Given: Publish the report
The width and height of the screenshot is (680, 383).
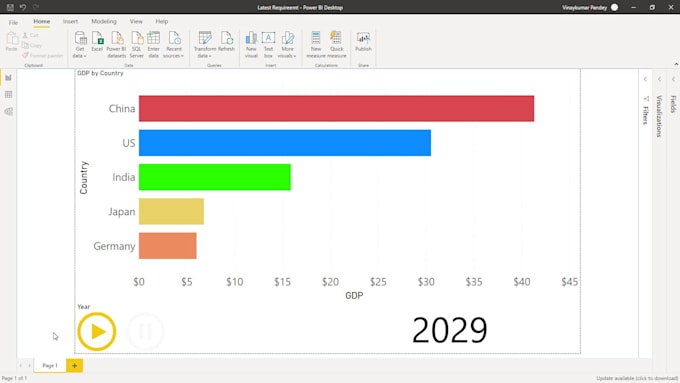Looking at the screenshot, I should [x=363, y=42].
